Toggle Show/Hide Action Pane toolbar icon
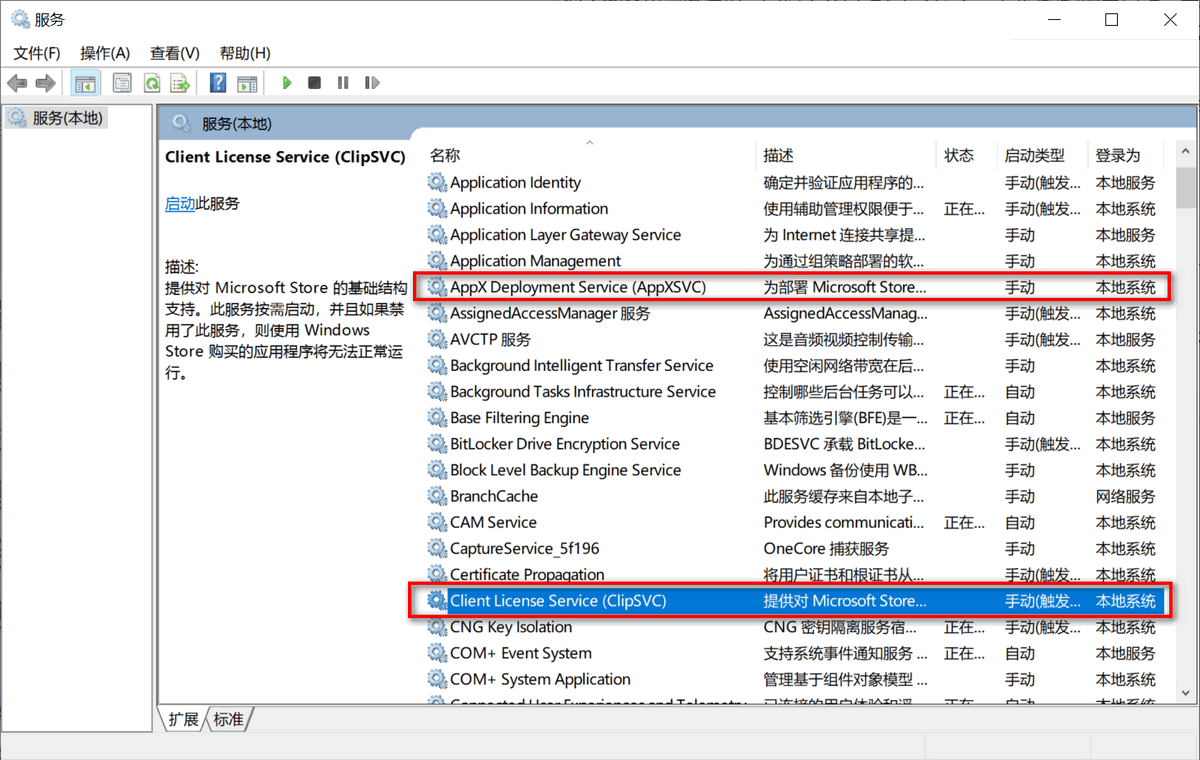1200x760 pixels. pos(247,83)
